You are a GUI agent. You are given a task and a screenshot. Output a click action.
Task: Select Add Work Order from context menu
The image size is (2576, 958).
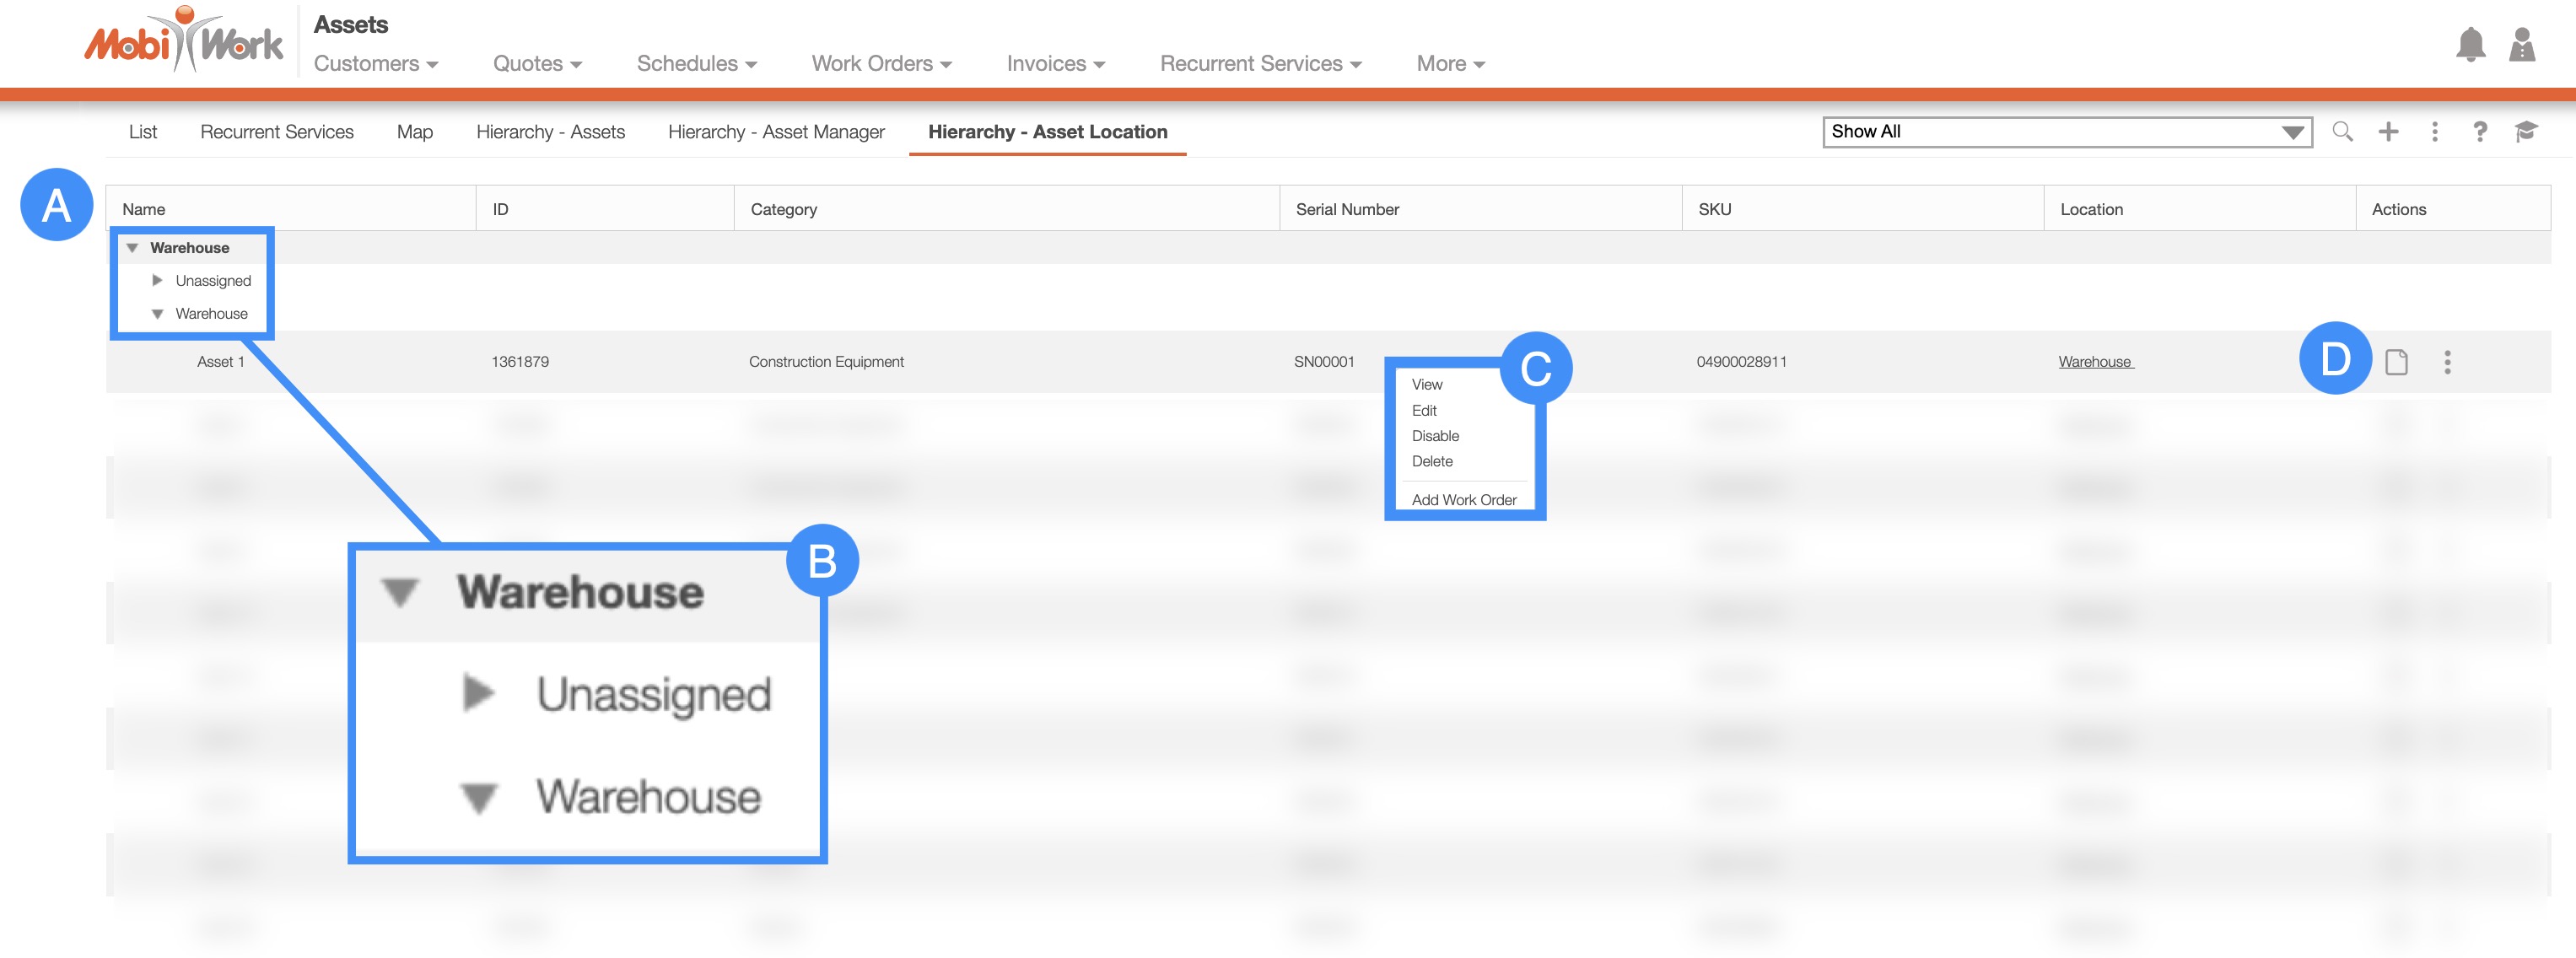pyautogui.click(x=1463, y=500)
